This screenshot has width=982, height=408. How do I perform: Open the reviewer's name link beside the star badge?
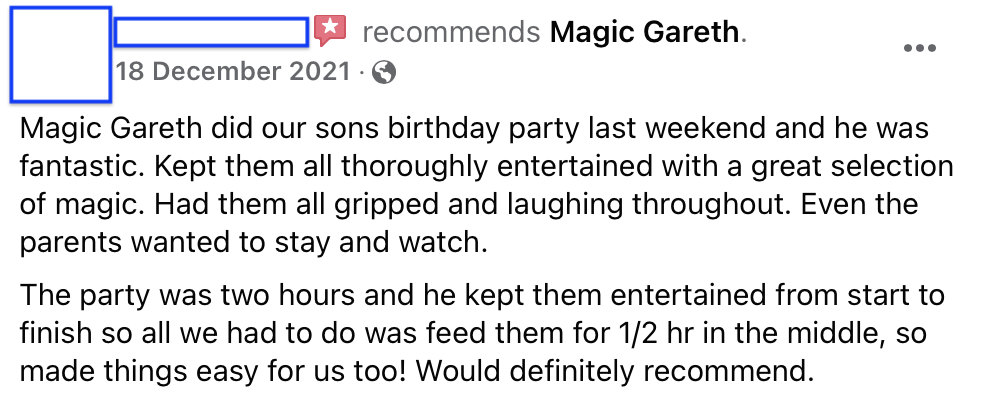212,32
